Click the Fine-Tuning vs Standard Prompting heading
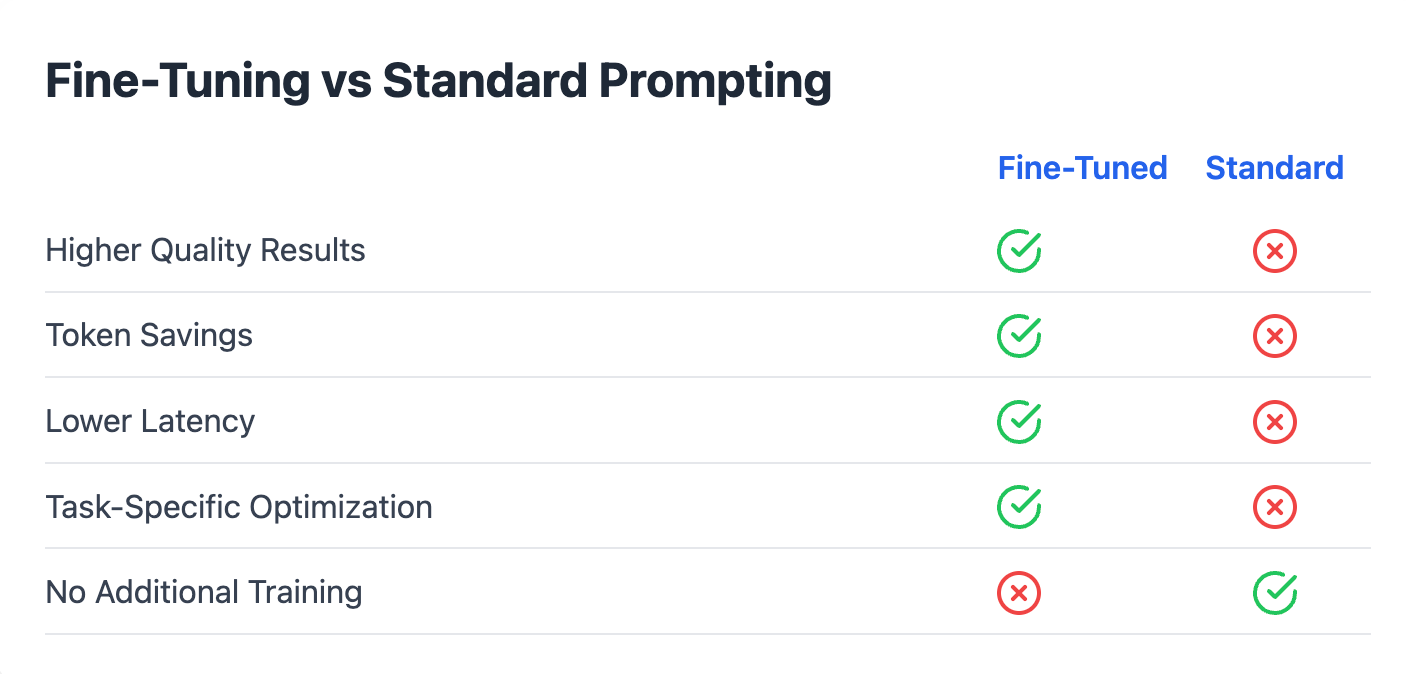Image resolution: width=1406 pixels, height=674 pixels. [439, 82]
